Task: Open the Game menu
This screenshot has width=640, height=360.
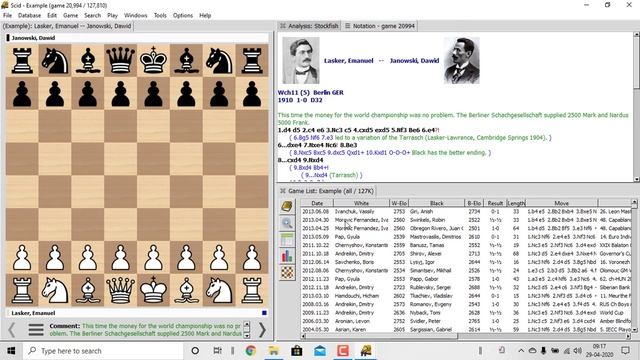Action: 71,16
